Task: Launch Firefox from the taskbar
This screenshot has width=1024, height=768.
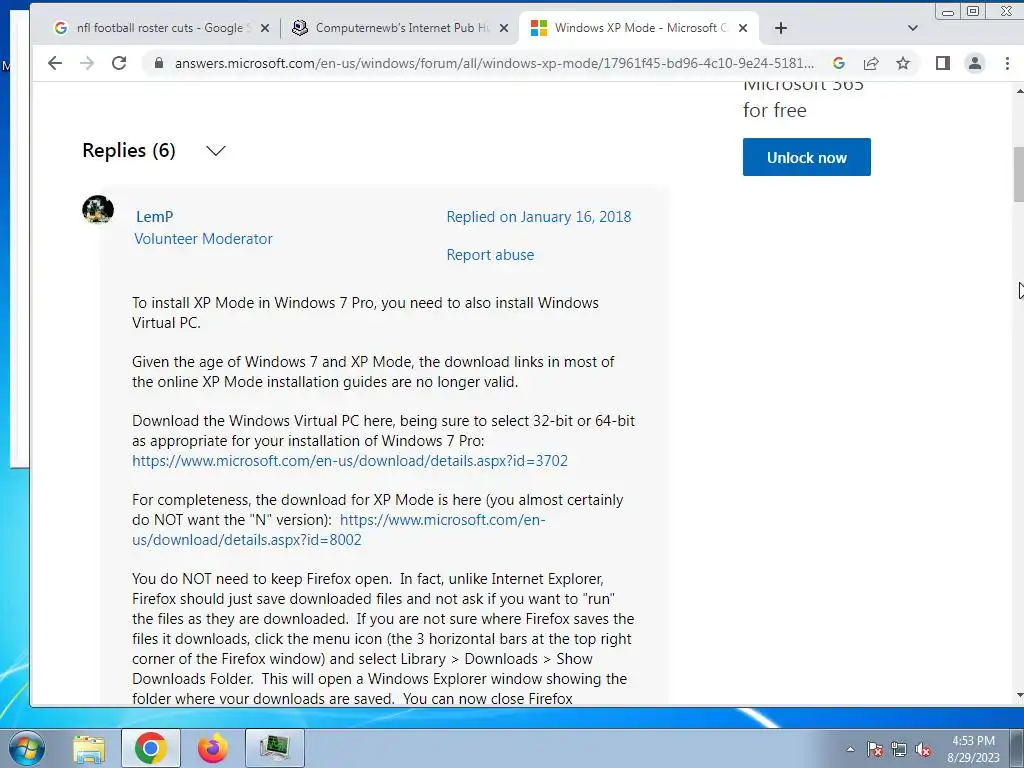Action: pyautogui.click(x=213, y=749)
